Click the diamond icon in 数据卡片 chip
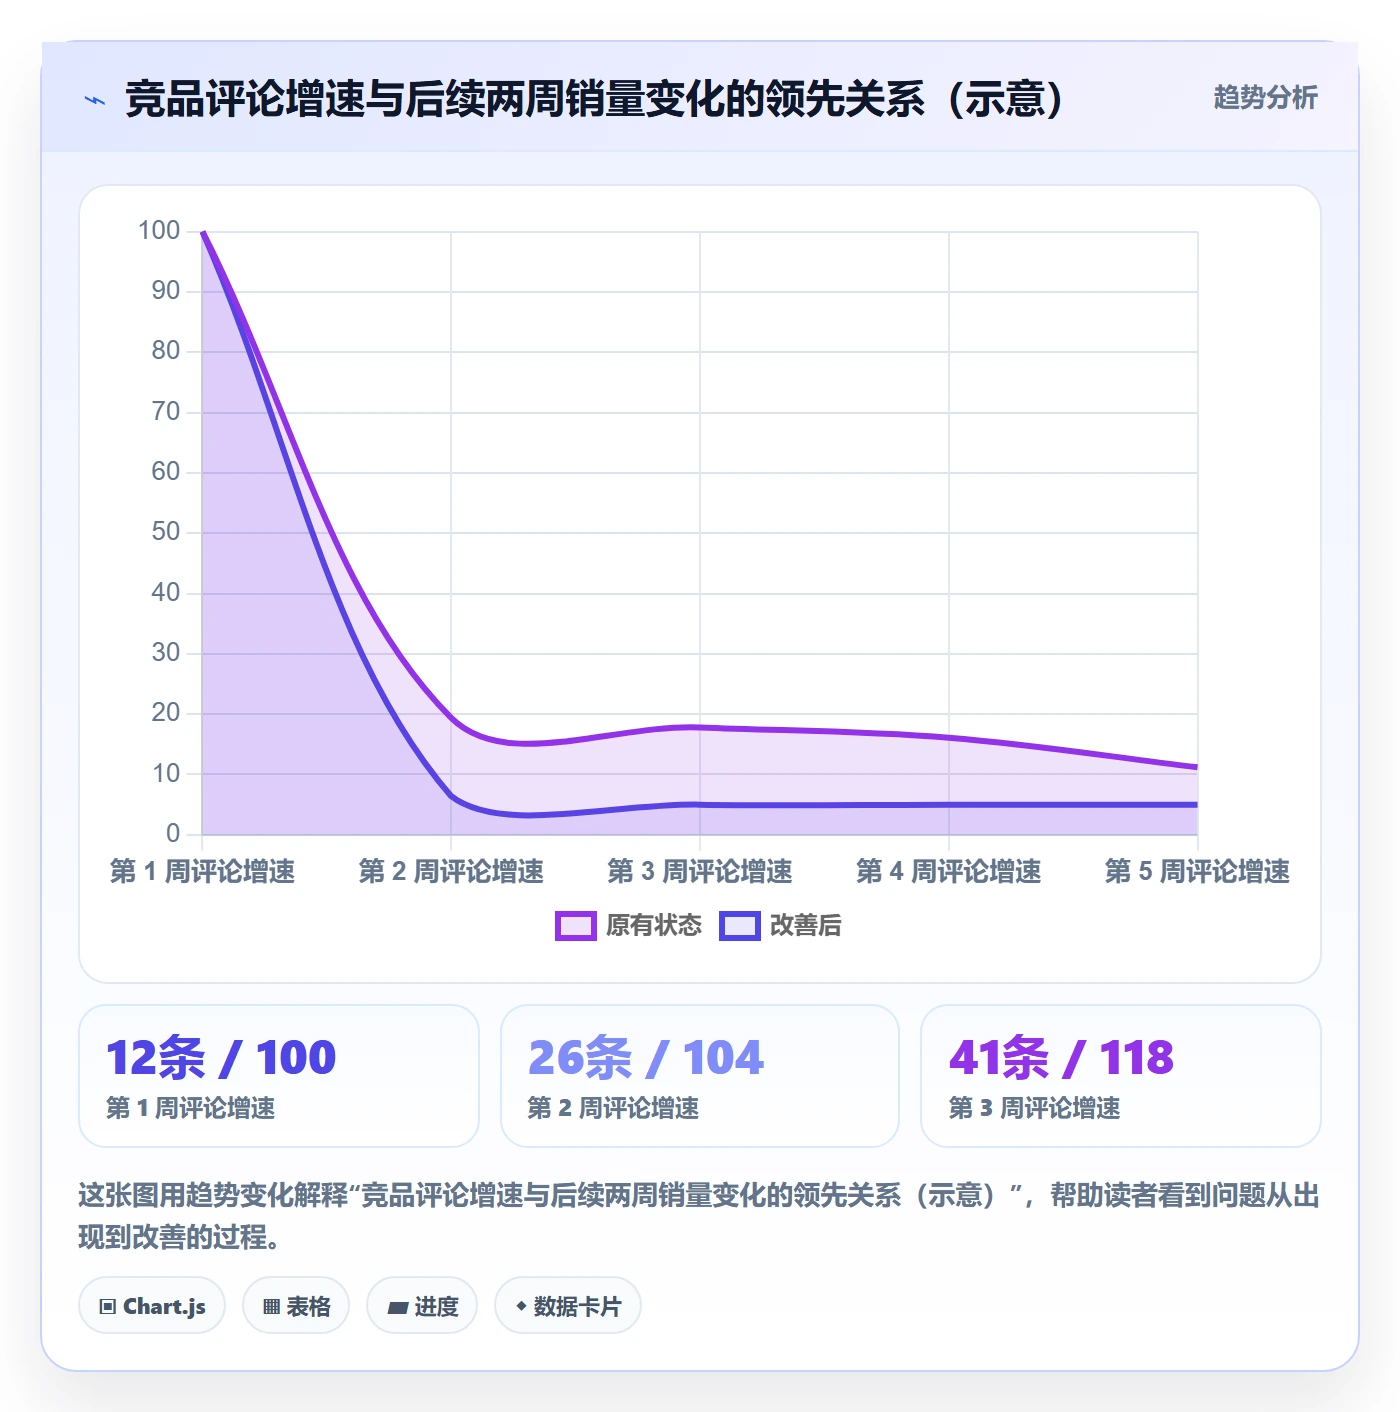Image resolution: width=1400 pixels, height=1412 pixels. pyautogui.click(x=521, y=1306)
